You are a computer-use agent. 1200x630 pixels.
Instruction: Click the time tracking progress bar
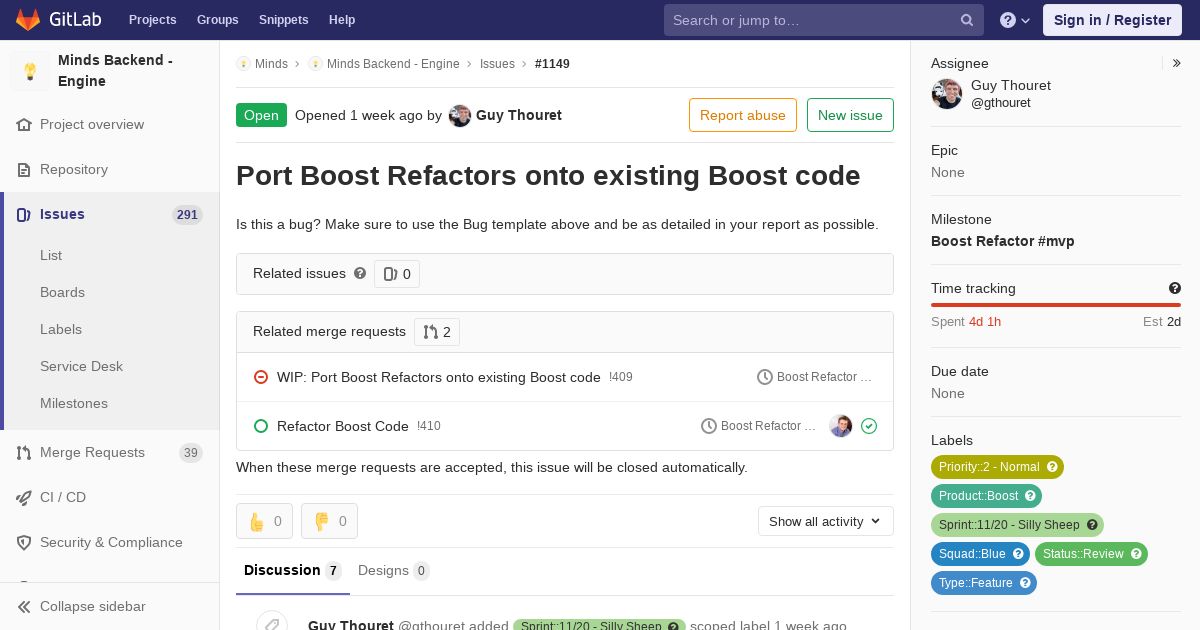(1056, 305)
